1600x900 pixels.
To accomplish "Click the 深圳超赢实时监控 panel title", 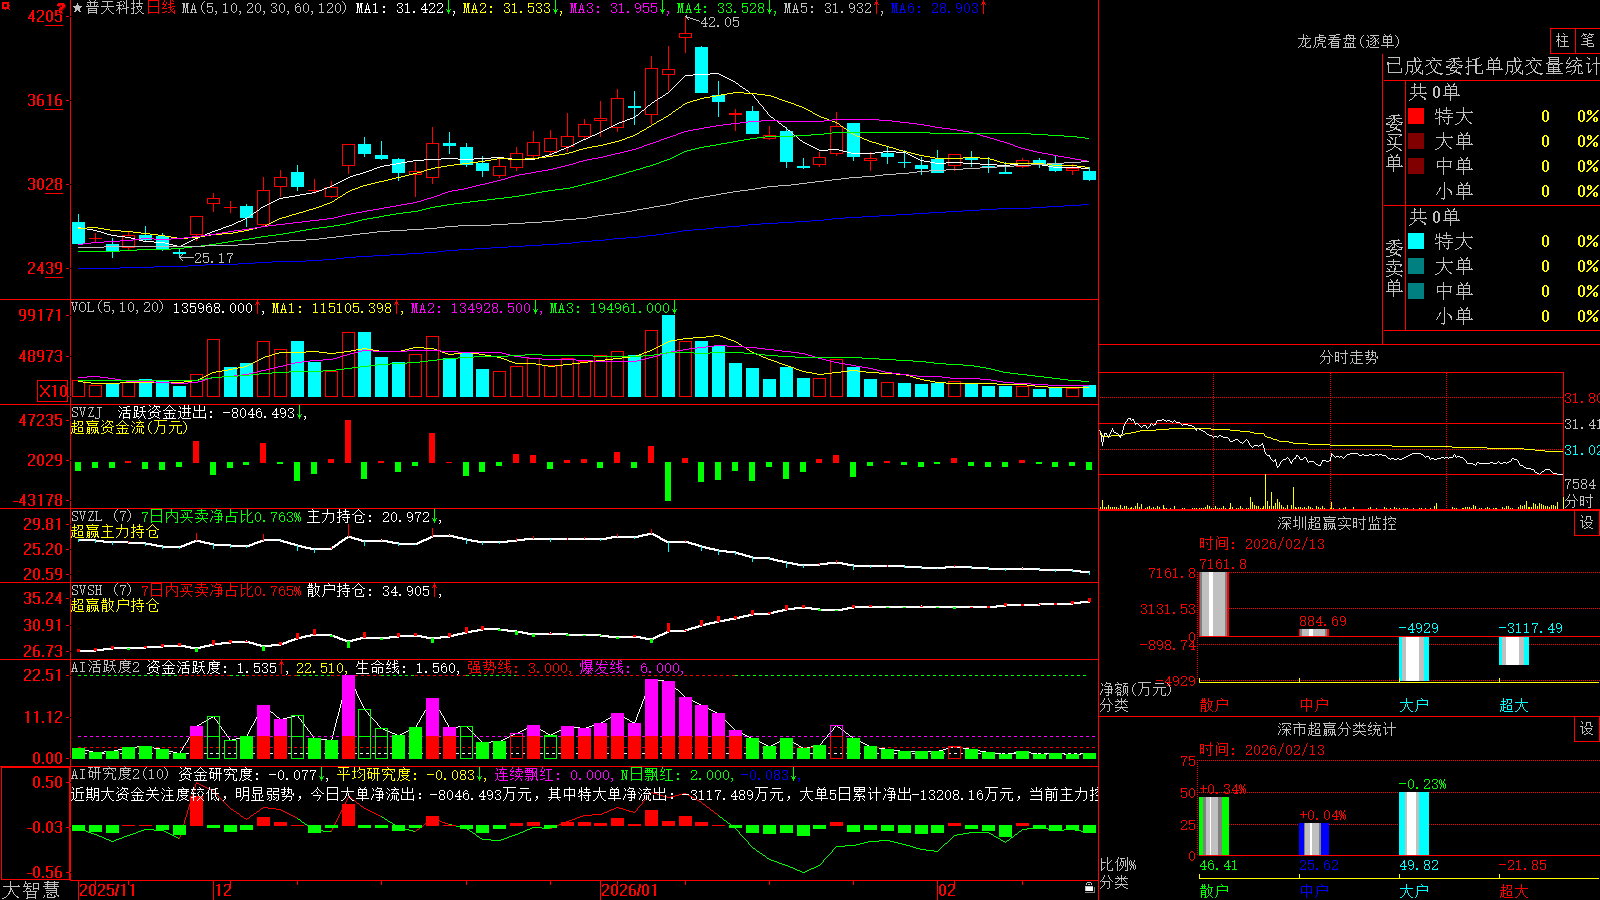I will point(1337,523).
